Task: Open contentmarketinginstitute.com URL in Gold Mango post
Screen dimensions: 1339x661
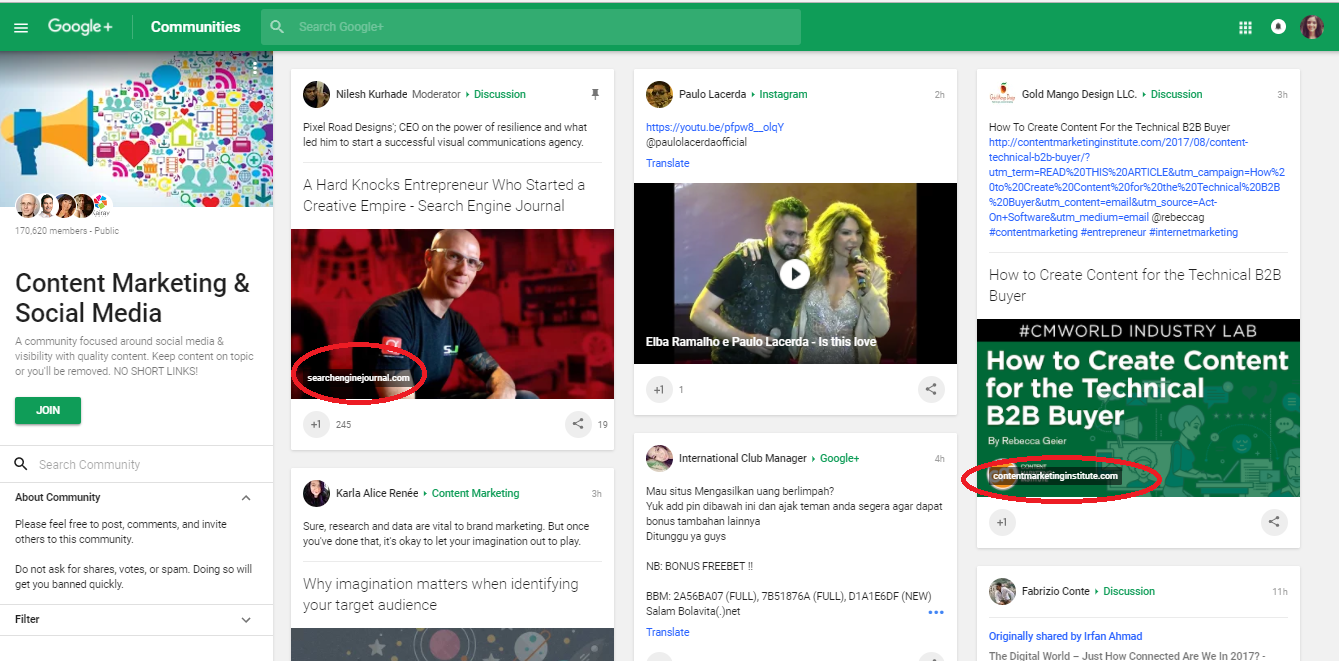Action: point(1137,179)
